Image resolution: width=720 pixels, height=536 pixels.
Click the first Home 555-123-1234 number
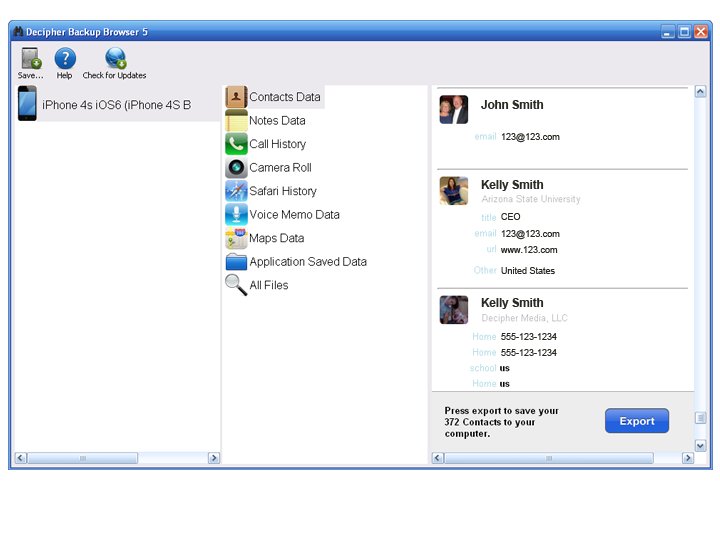tap(529, 337)
